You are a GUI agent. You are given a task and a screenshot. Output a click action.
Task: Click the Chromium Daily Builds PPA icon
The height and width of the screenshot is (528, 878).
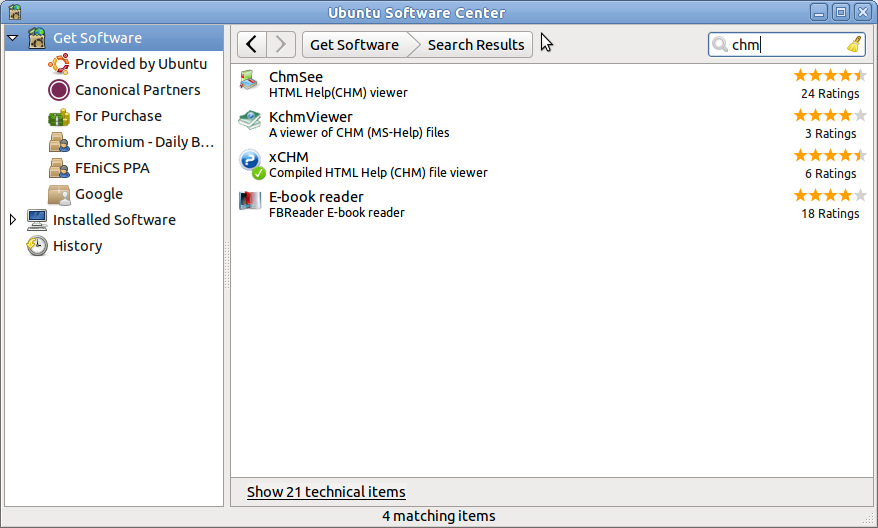tap(59, 142)
